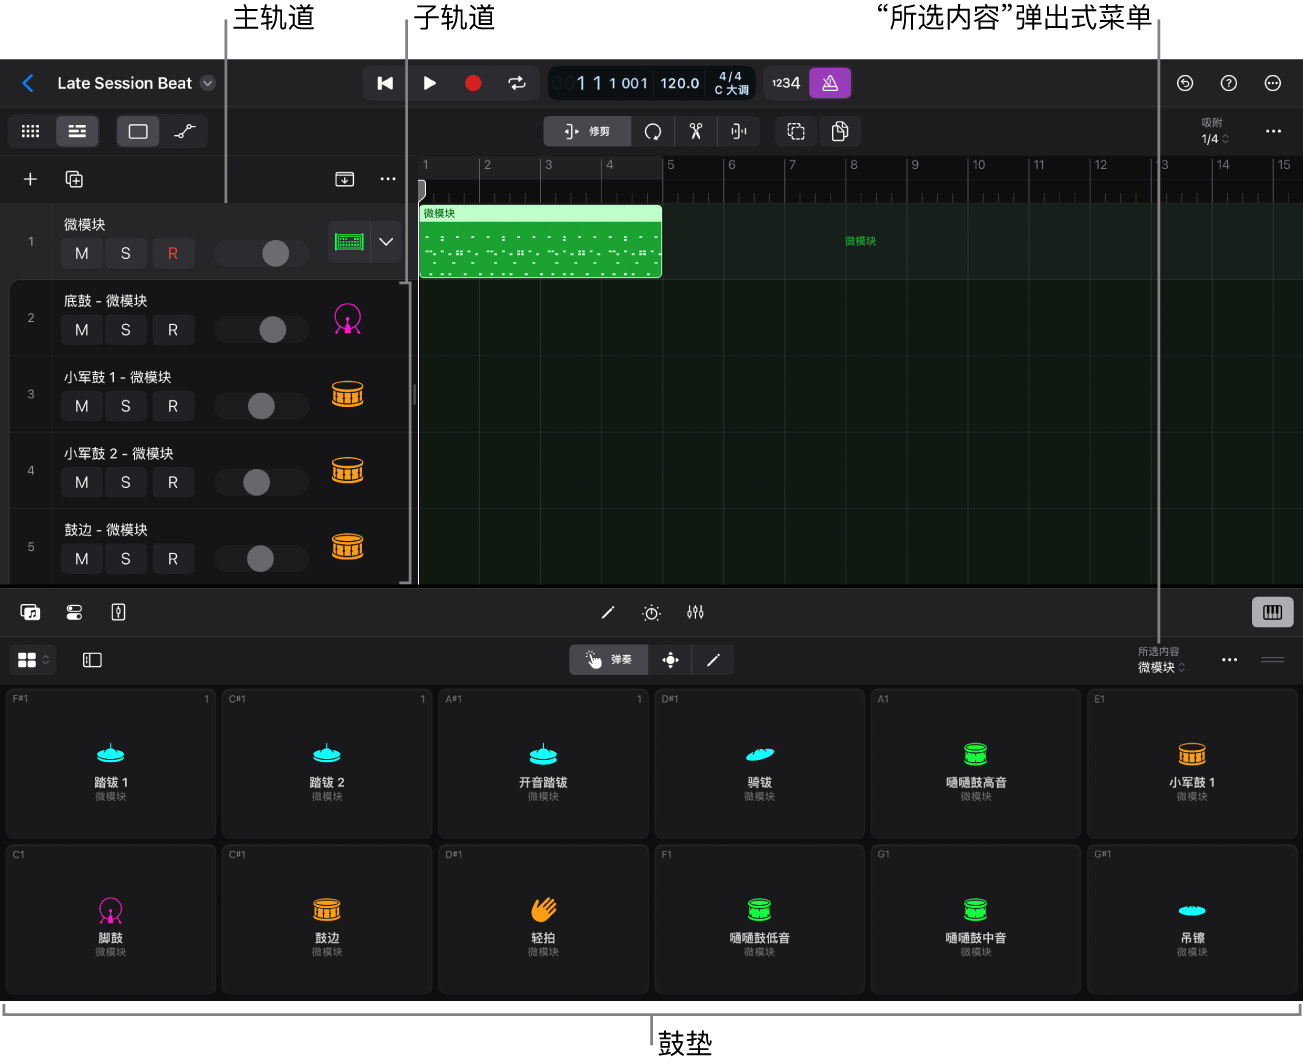The image size is (1303, 1064).
Task: Adjust the 鼓边 track volume slider
Action: click(260, 558)
